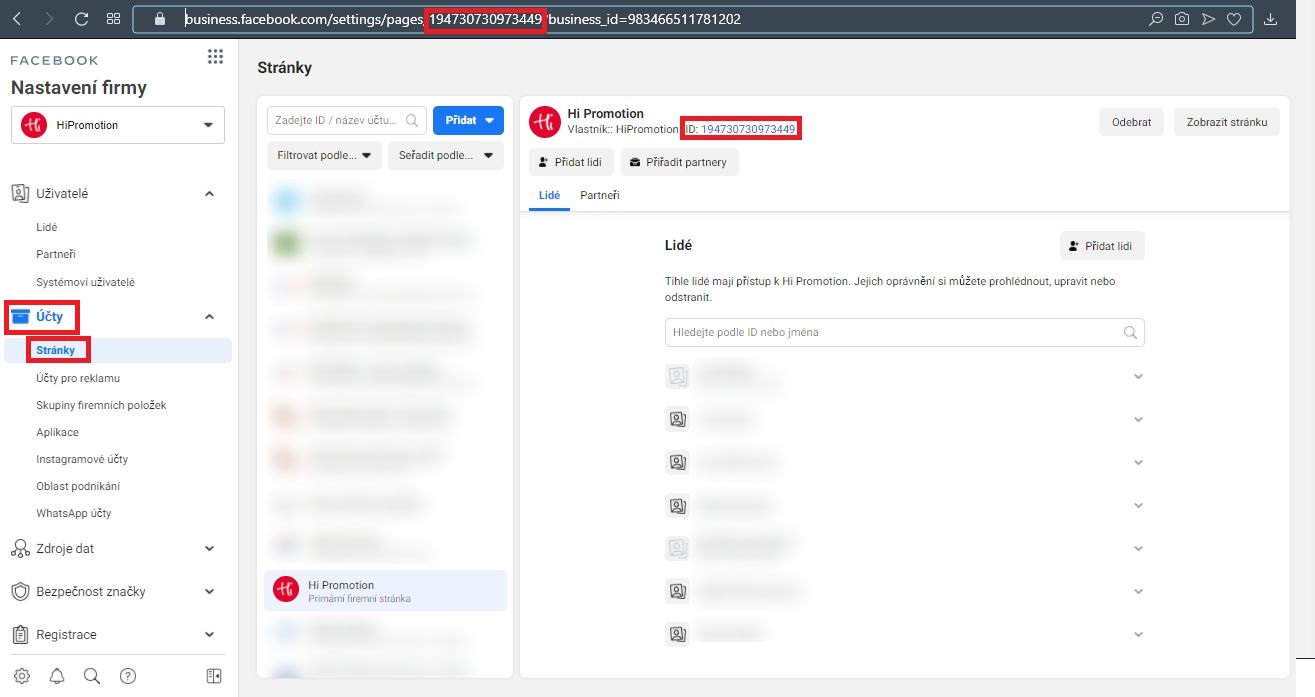Open Lidé under Uživatelé in the sidebar

(47, 227)
